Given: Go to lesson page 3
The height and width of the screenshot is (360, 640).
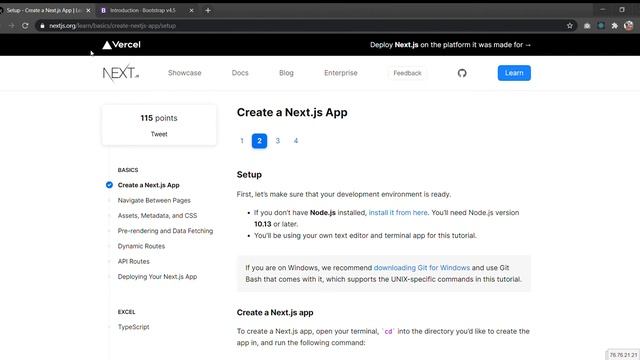Looking at the screenshot, I should 278,141.
